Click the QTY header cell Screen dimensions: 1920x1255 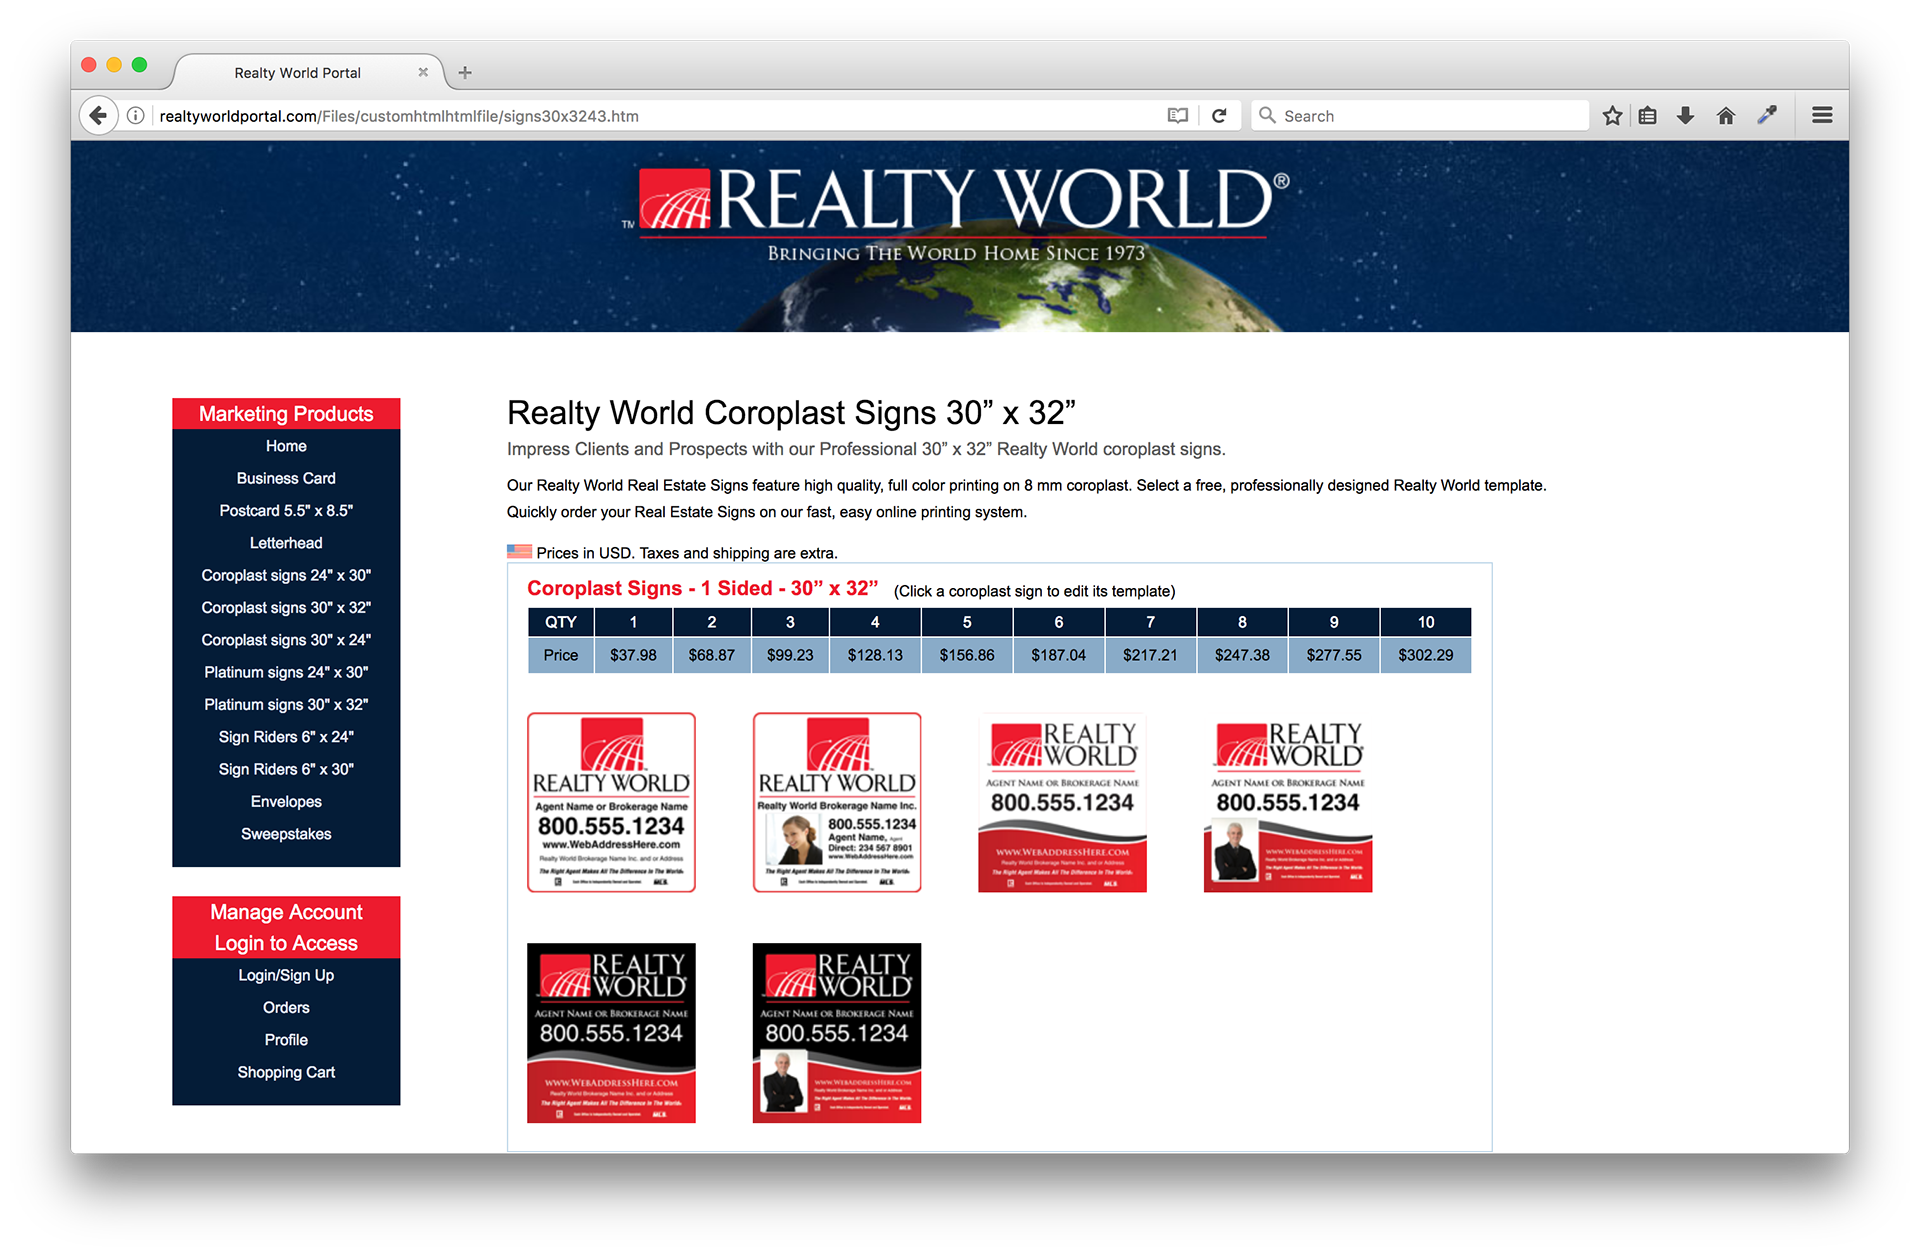(x=561, y=622)
